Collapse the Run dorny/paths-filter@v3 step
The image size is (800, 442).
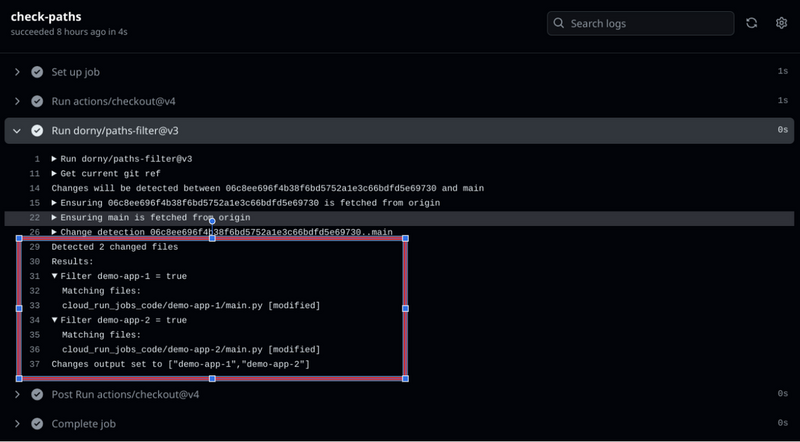[x=17, y=131]
